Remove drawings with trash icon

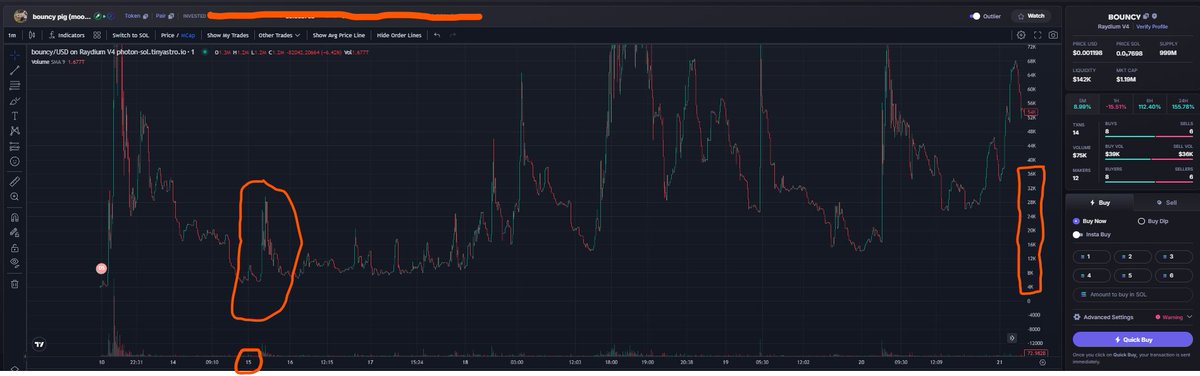coord(14,283)
